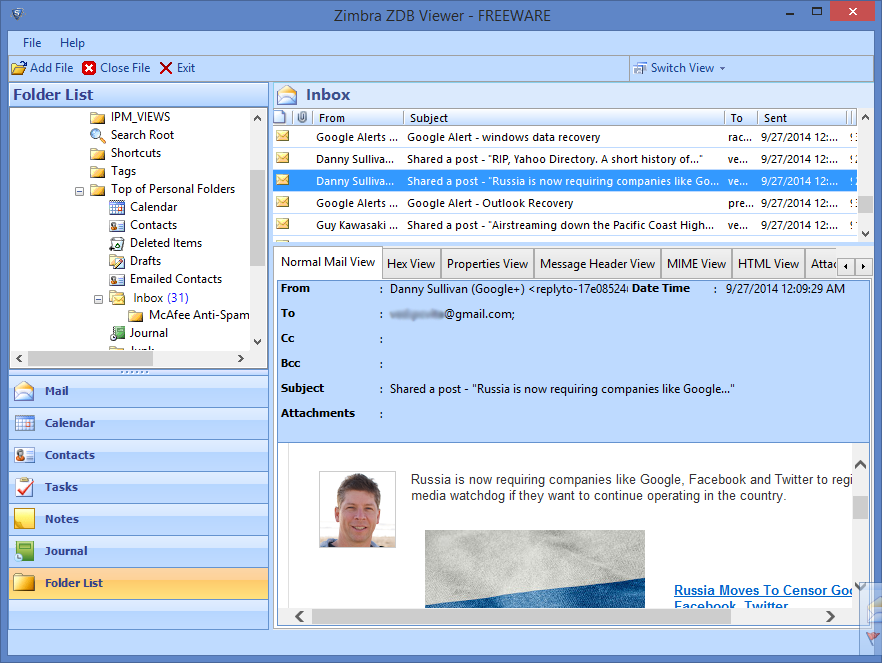
Task: Click the Add File folder icon
Action: click(x=19, y=68)
